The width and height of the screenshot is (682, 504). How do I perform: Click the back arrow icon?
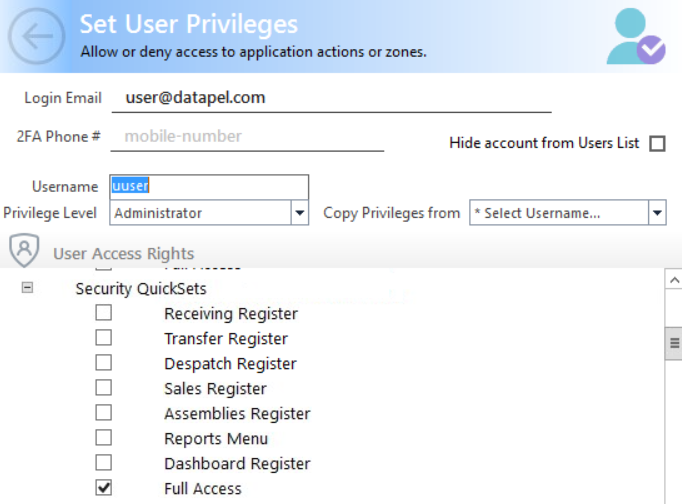coord(37,36)
